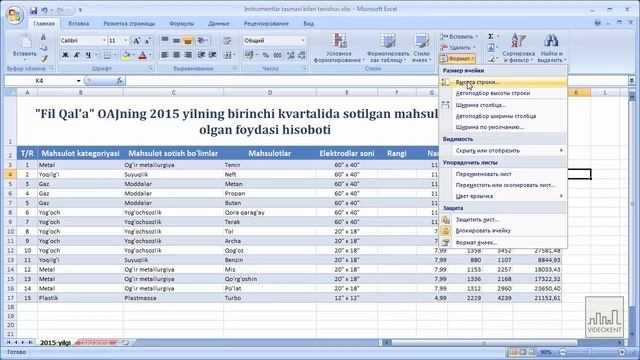Toggle bottom vertical alignment button
Image resolution: width=640 pixels, height=360 pixels.
coord(188,40)
